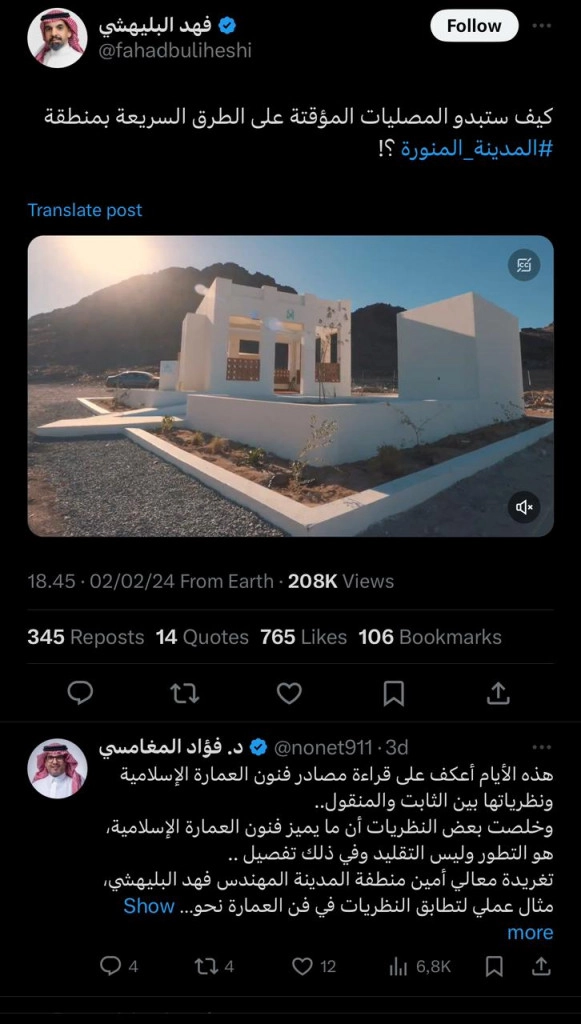Screen dimensions: 581x1024
Task: Like the main post
Action: (x=289, y=693)
